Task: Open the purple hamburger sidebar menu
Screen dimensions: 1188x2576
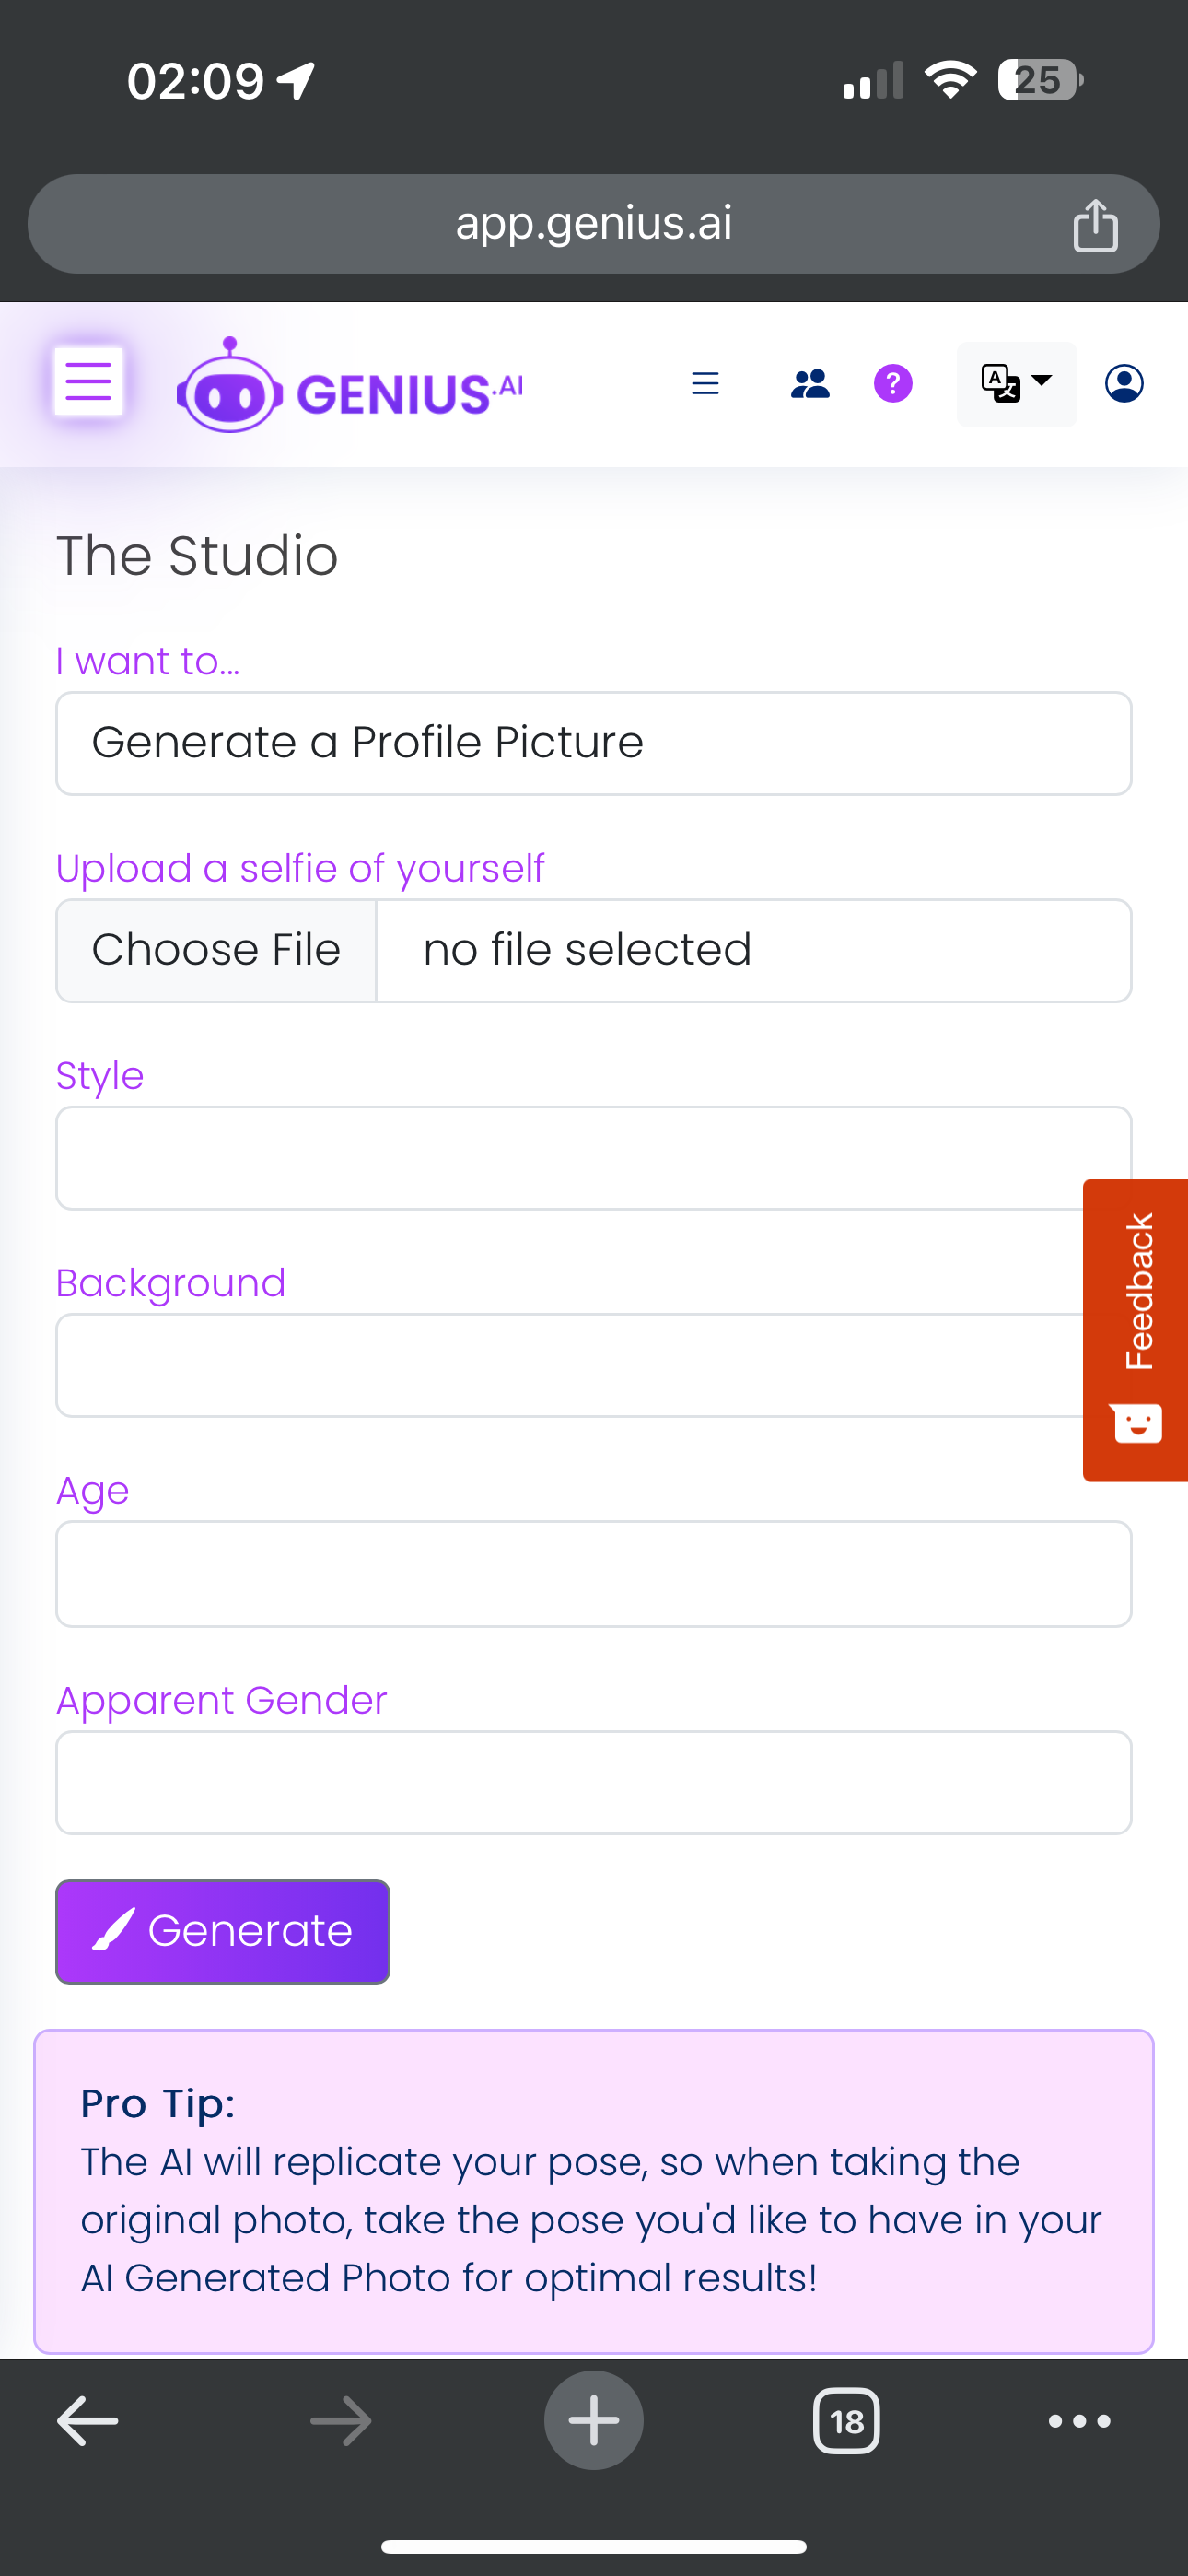Action: click(x=88, y=381)
